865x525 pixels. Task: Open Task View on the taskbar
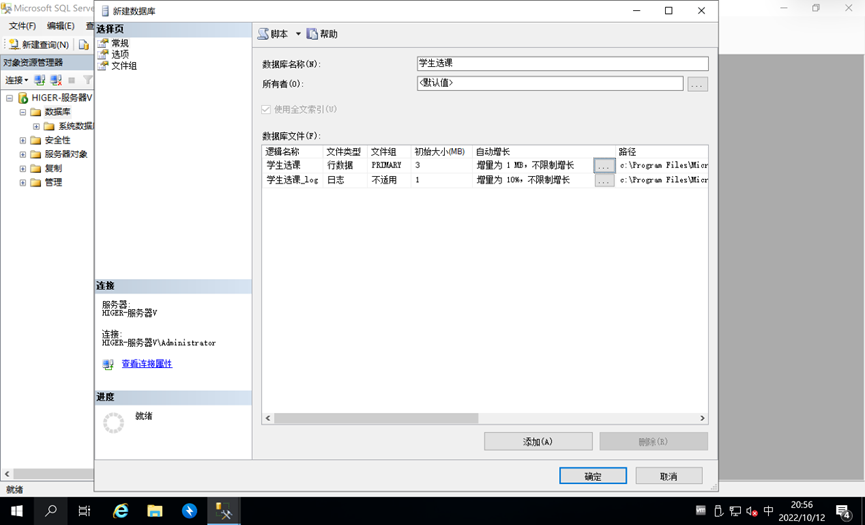(84, 511)
